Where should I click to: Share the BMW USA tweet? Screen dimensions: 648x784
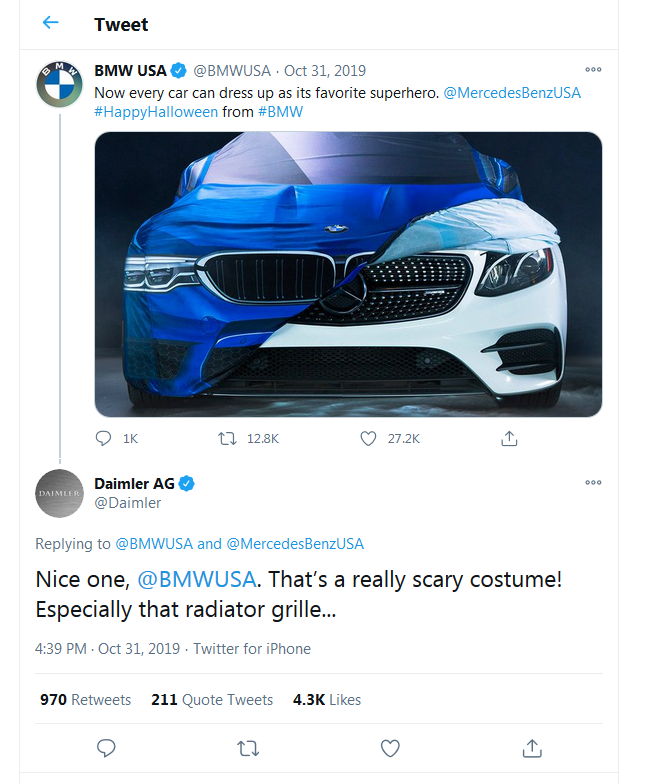[509, 438]
